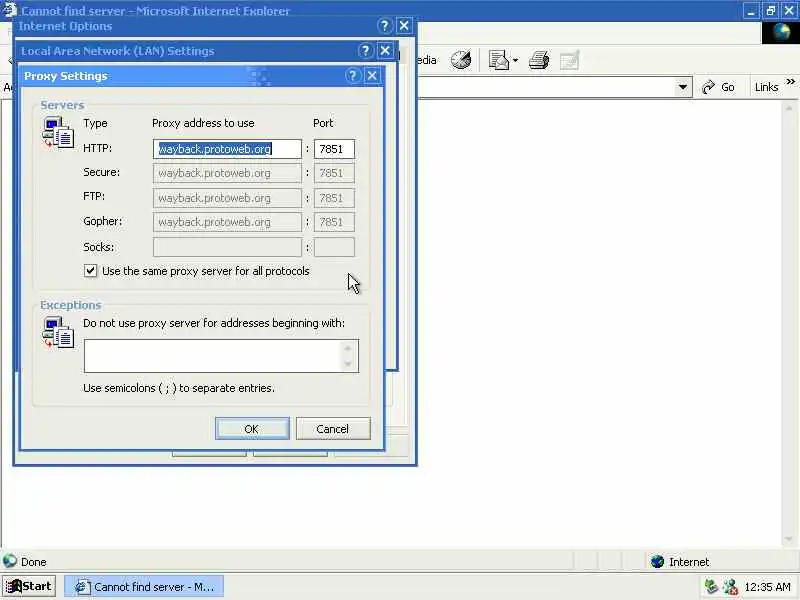Minimize the Internet Explorer window
The image size is (800, 600).
[750, 11]
